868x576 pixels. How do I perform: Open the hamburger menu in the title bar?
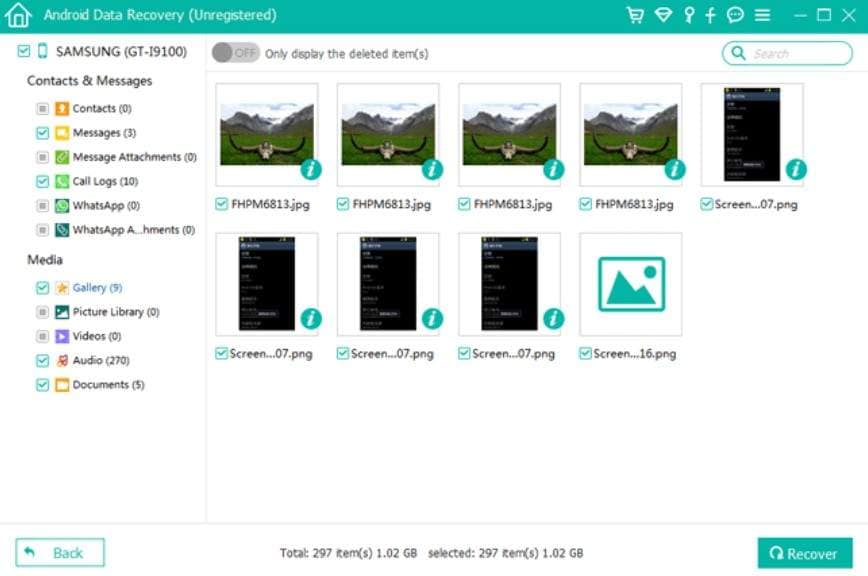coord(760,14)
